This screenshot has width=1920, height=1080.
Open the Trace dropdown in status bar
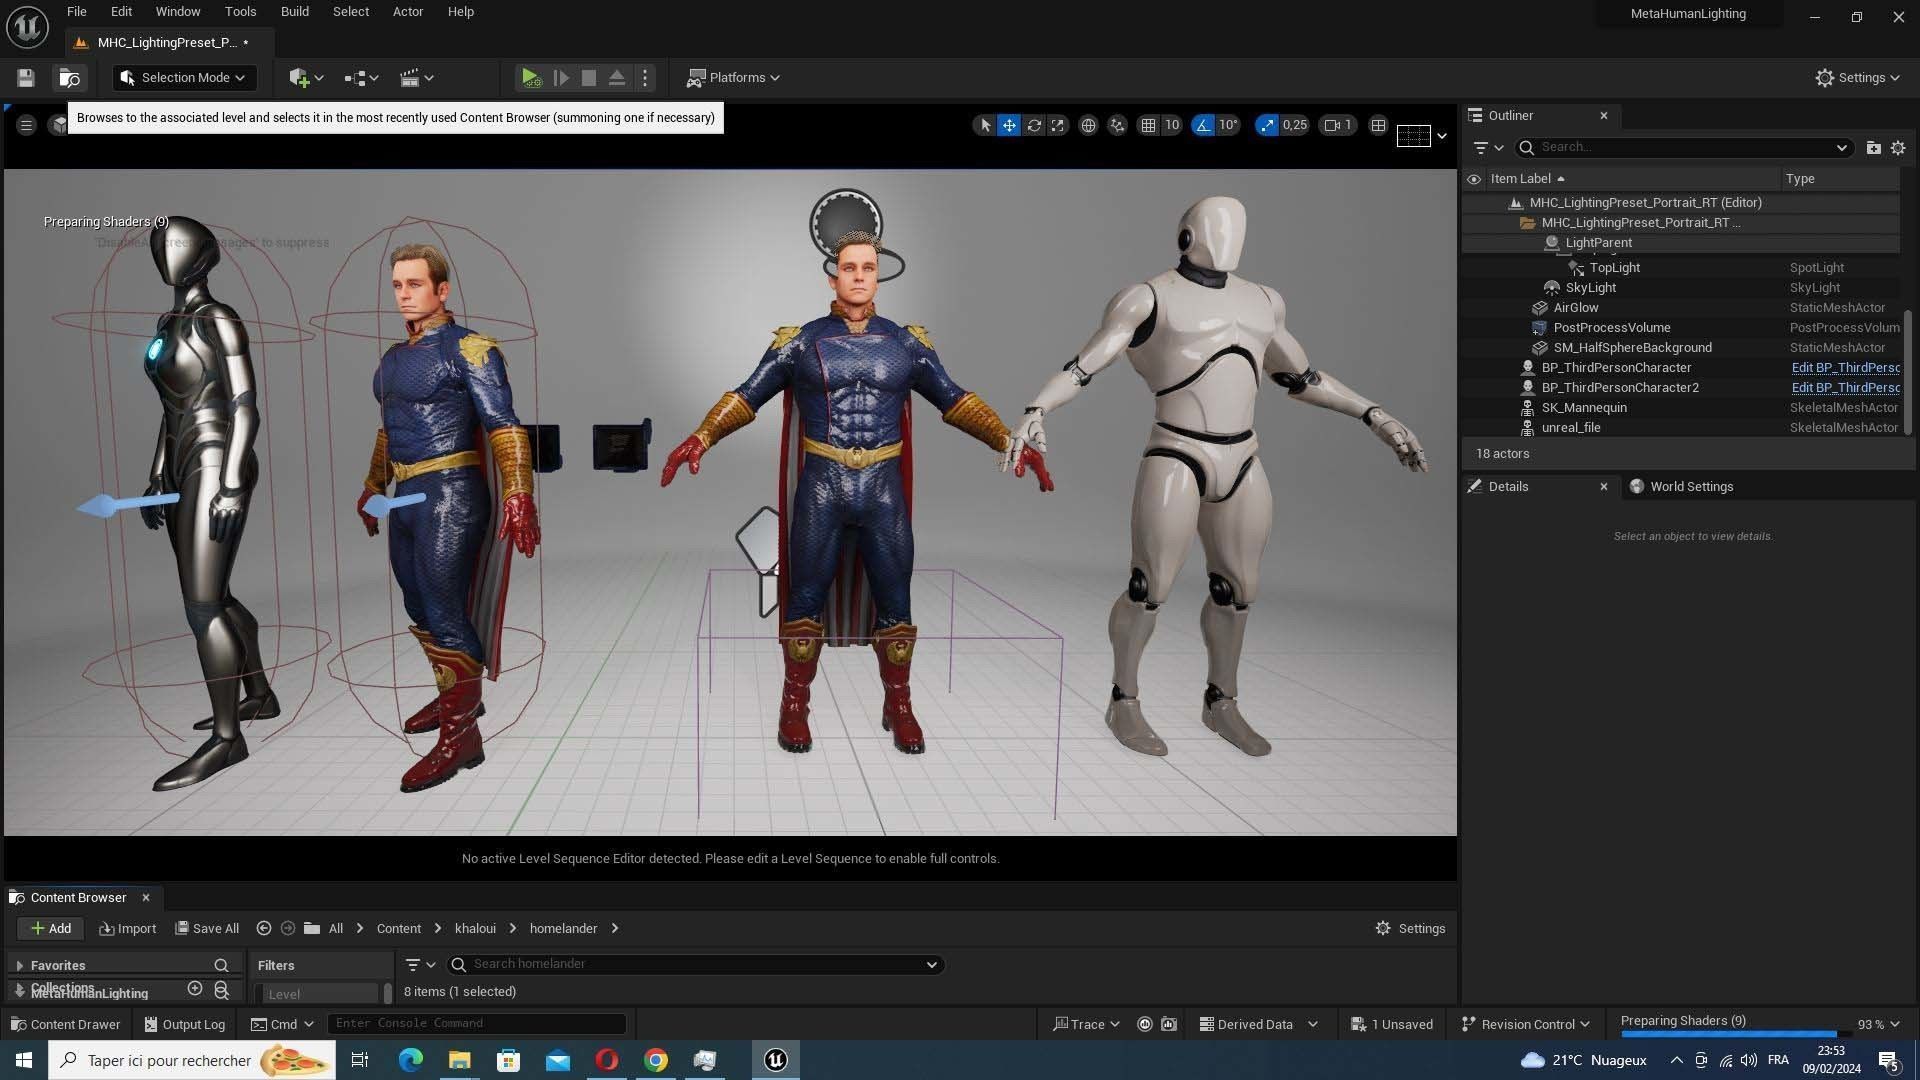(x=1086, y=1025)
